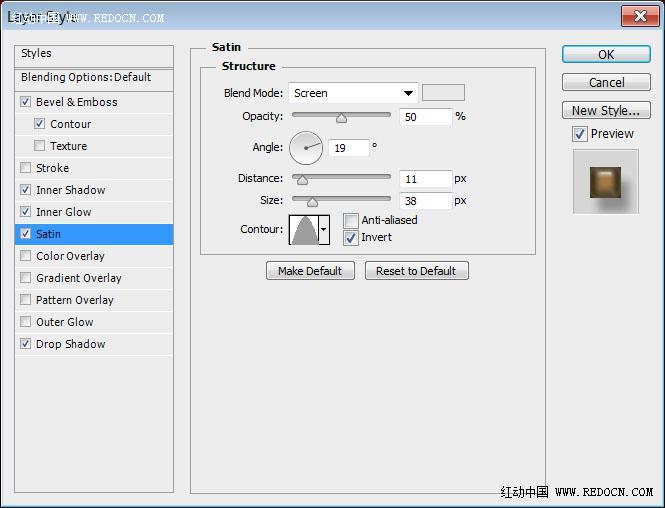
Task: Toggle the Bevel & Emboss checkbox
Action: 25,102
